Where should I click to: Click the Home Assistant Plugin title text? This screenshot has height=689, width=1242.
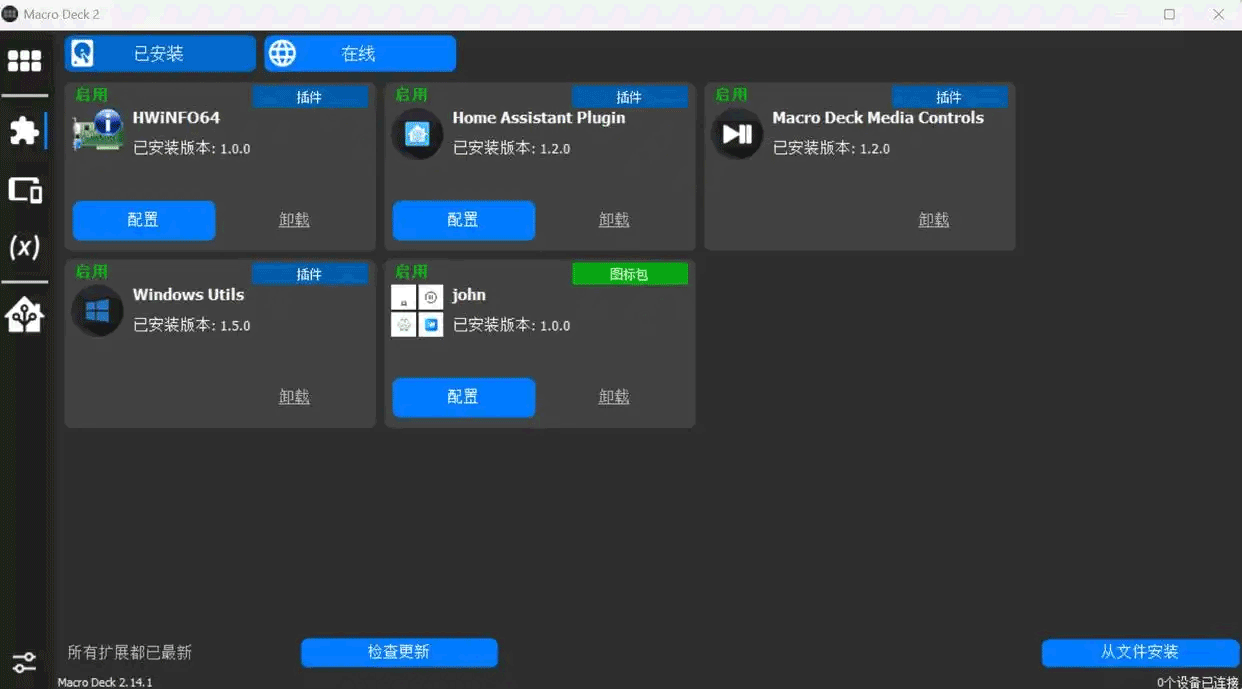(x=539, y=118)
